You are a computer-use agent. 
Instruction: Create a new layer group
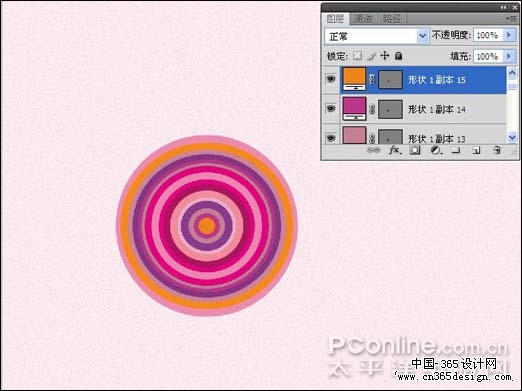pyautogui.click(x=456, y=151)
